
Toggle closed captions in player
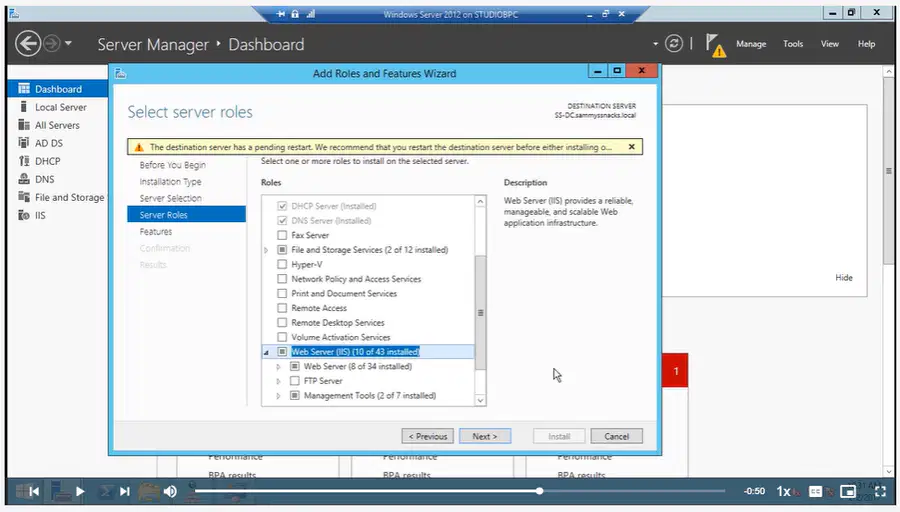(x=815, y=491)
